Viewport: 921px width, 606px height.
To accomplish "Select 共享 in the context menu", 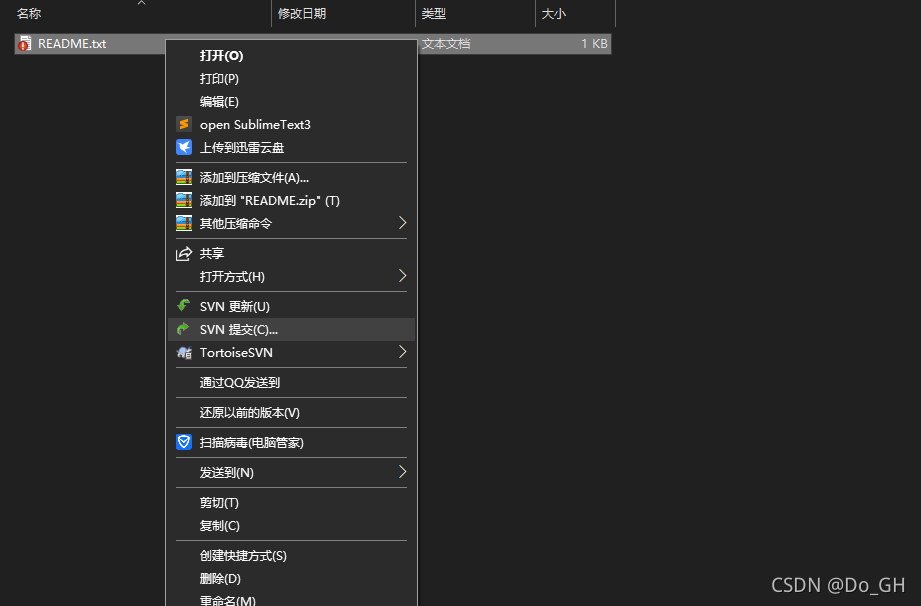I will pos(291,253).
